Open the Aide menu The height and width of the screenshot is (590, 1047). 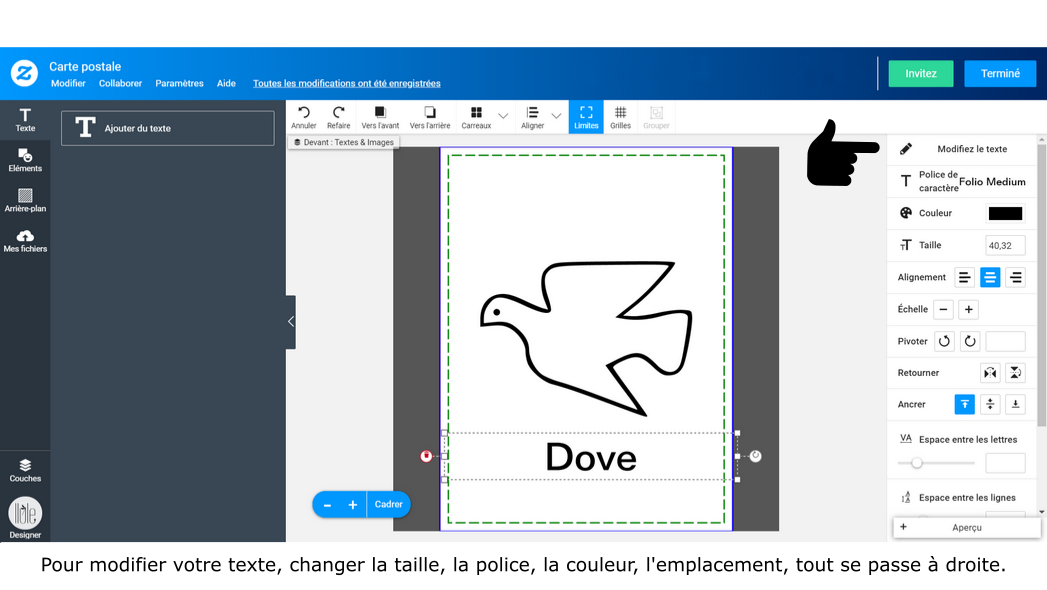tap(226, 83)
